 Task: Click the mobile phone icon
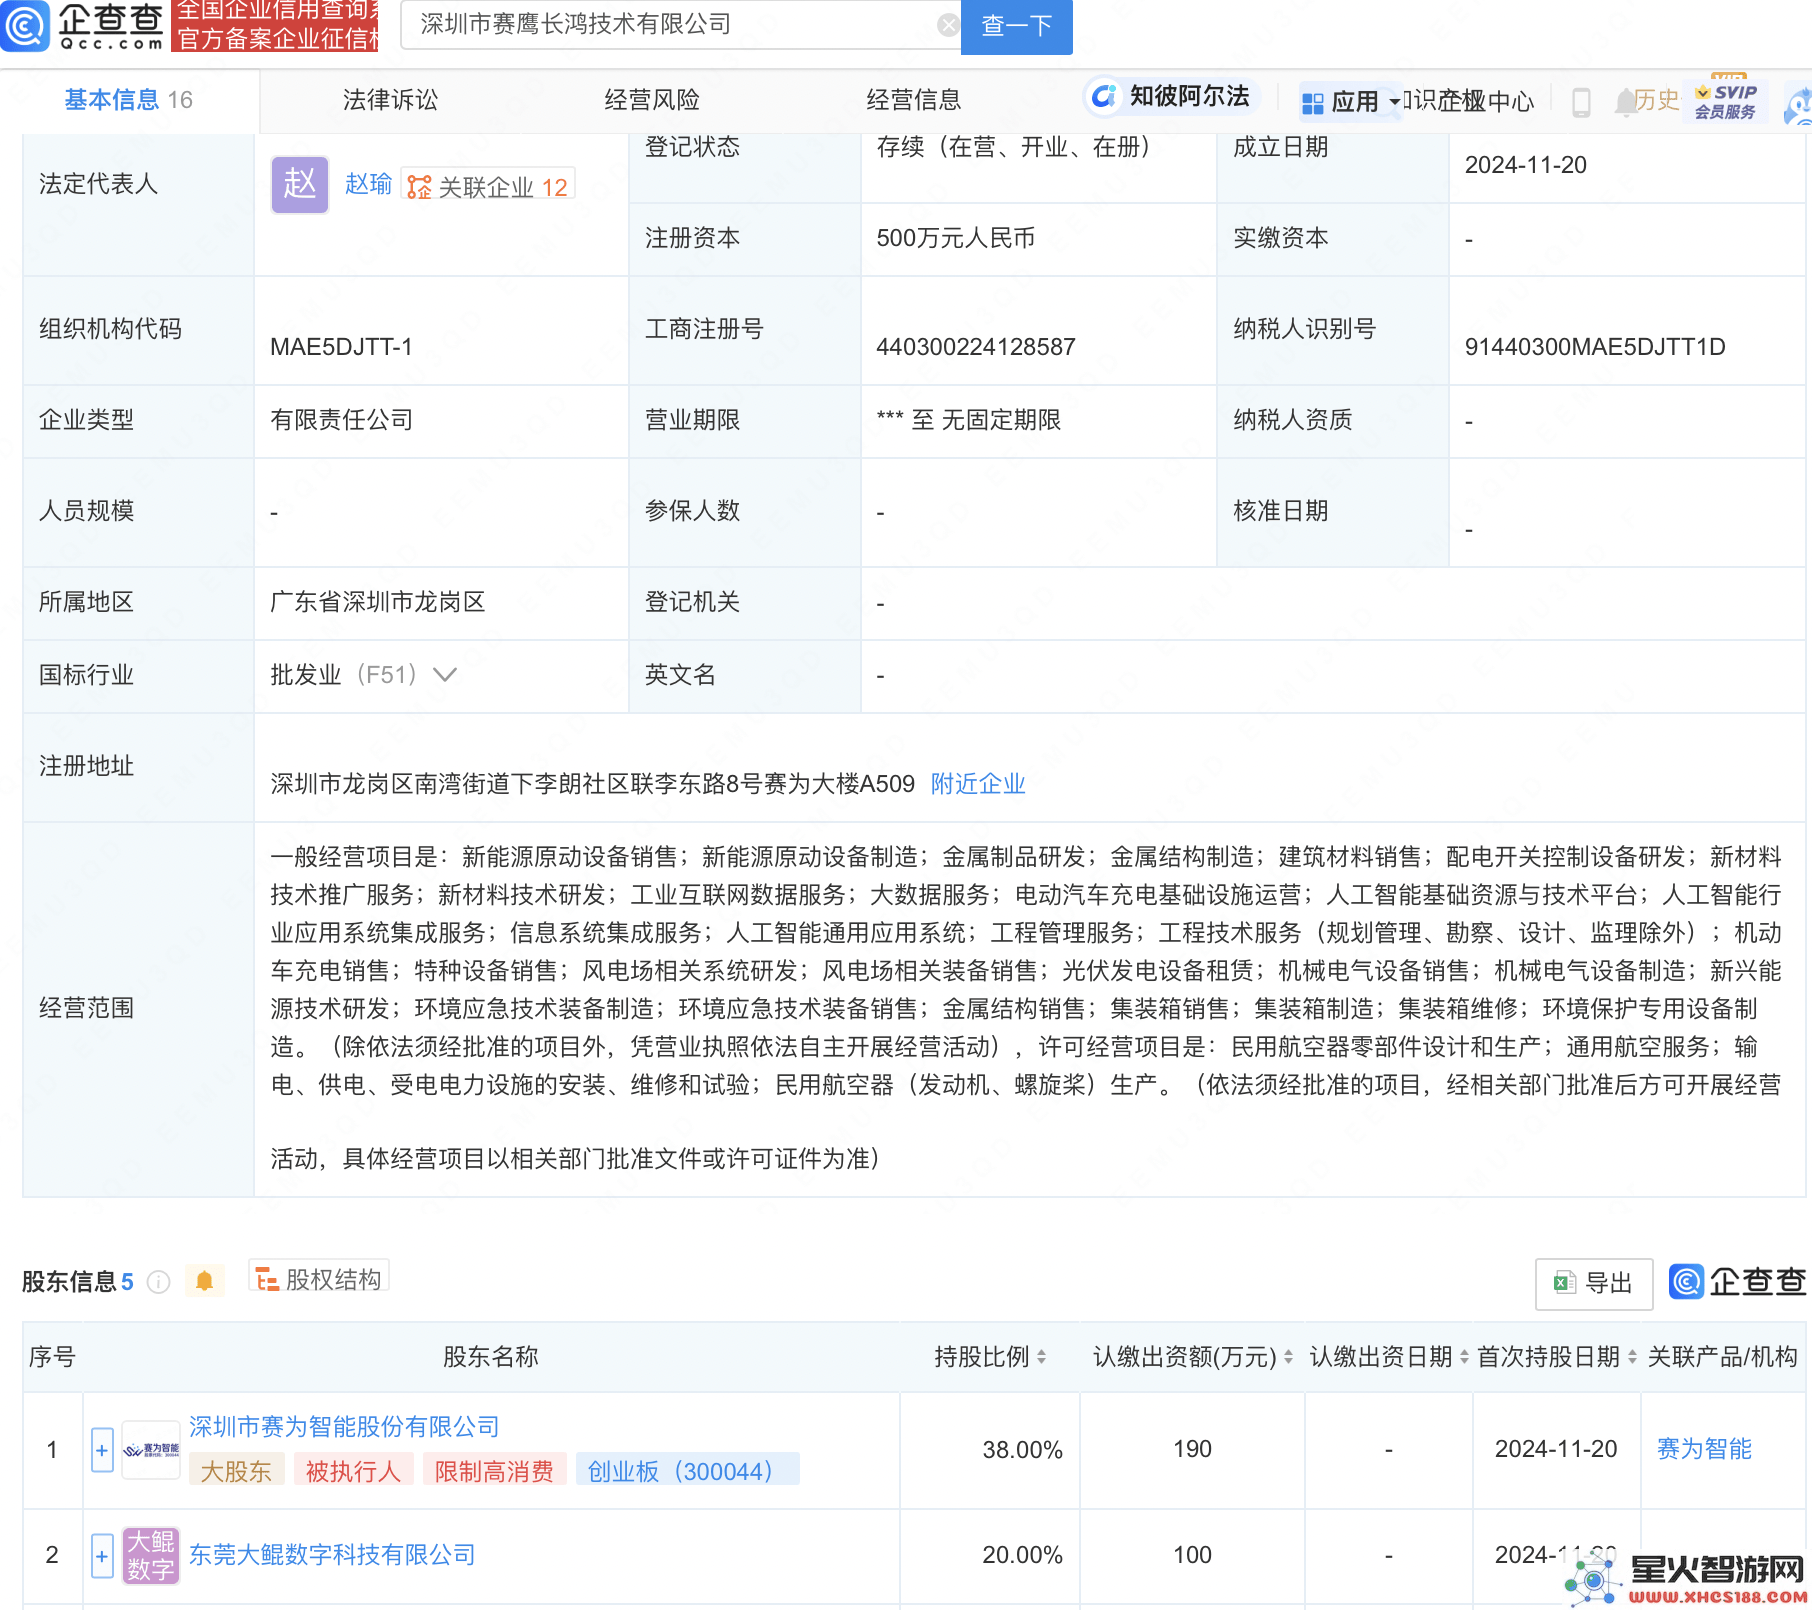pos(1581,102)
